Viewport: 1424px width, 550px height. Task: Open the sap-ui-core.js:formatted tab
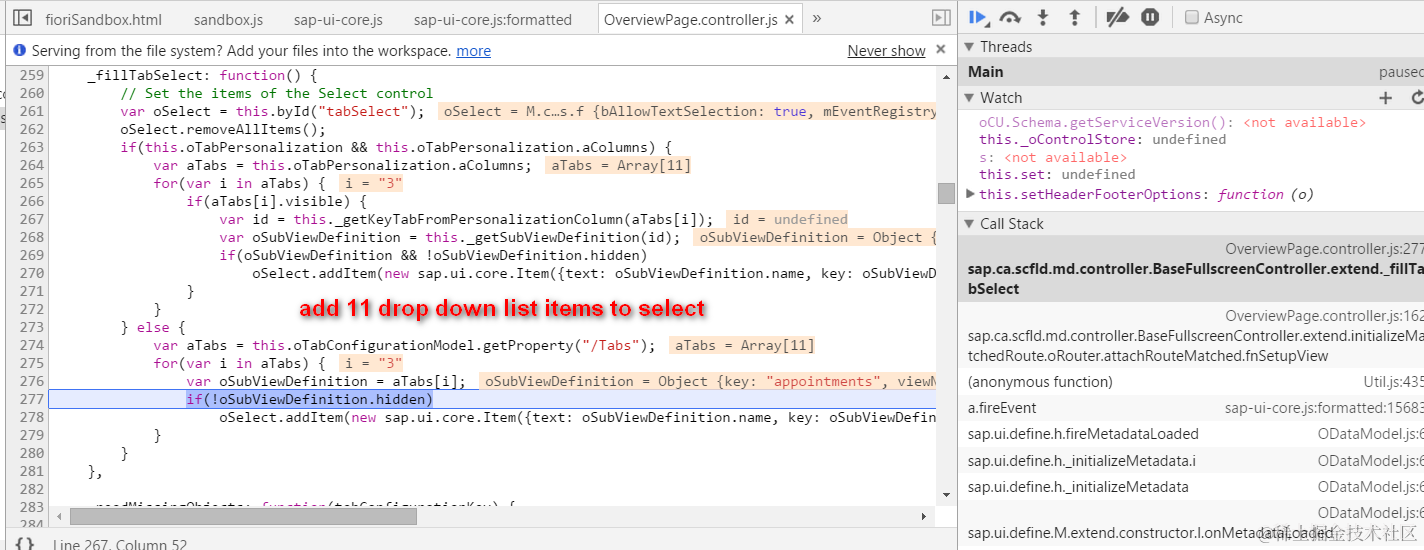pos(493,19)
